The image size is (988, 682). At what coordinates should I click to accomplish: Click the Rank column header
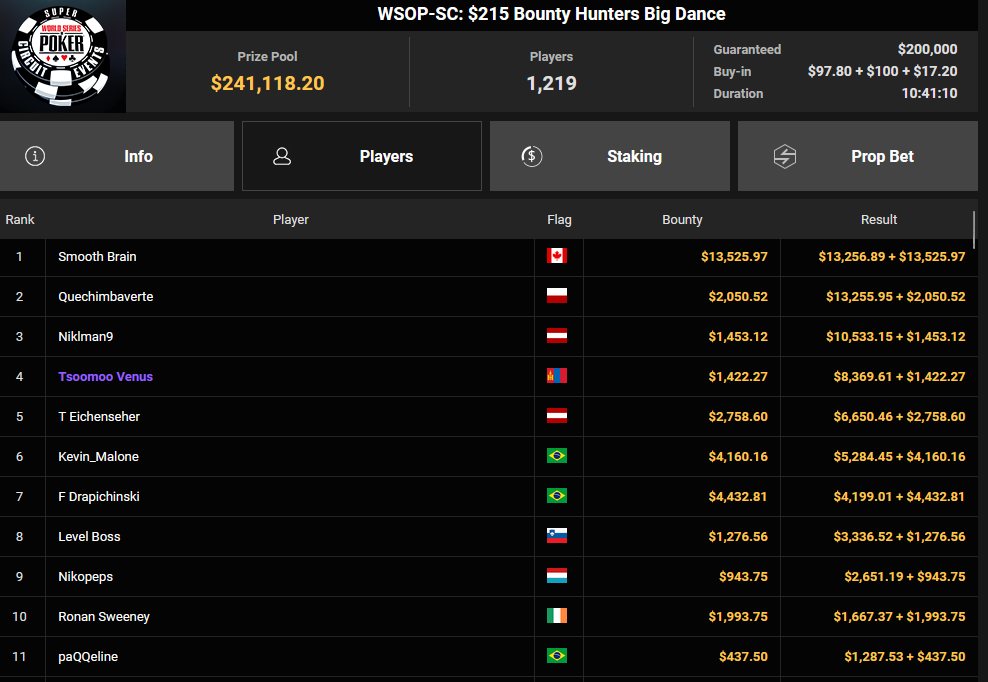(x=20, y=220)
